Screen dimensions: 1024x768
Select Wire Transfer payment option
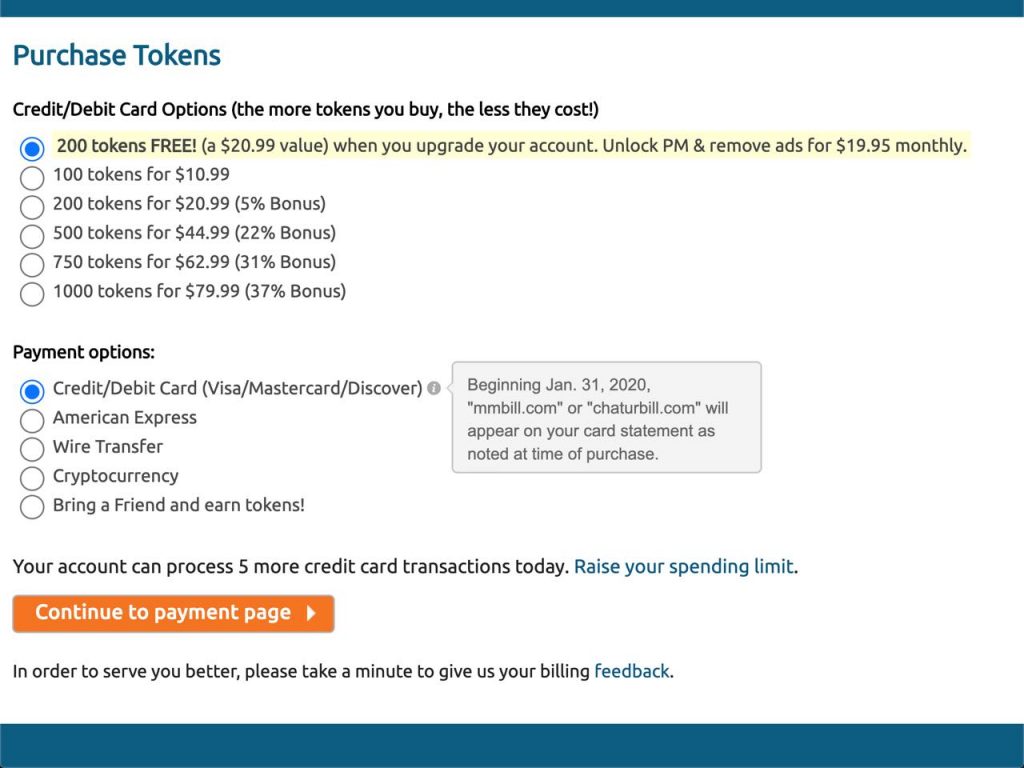pos(32,449)
